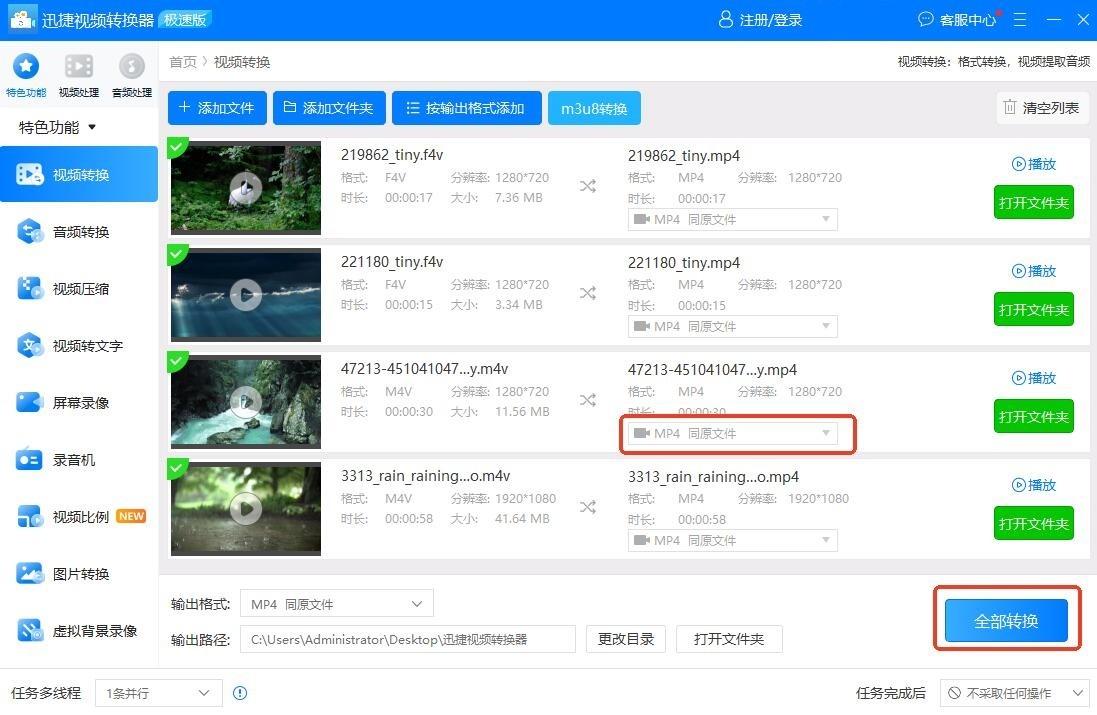The width and height of the screenshot is (1097, 715).
Task: Click the 全部转换 convert all button
Action: 1006,621
